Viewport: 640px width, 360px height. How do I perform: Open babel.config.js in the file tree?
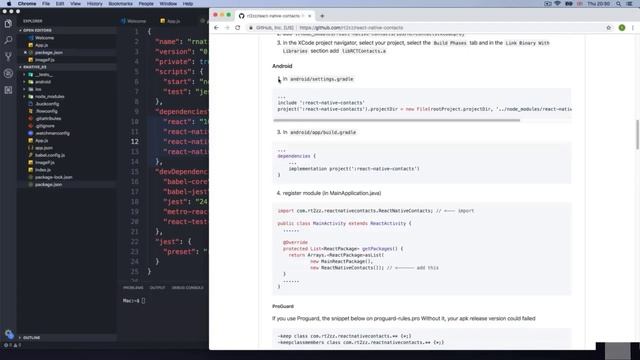50,156
